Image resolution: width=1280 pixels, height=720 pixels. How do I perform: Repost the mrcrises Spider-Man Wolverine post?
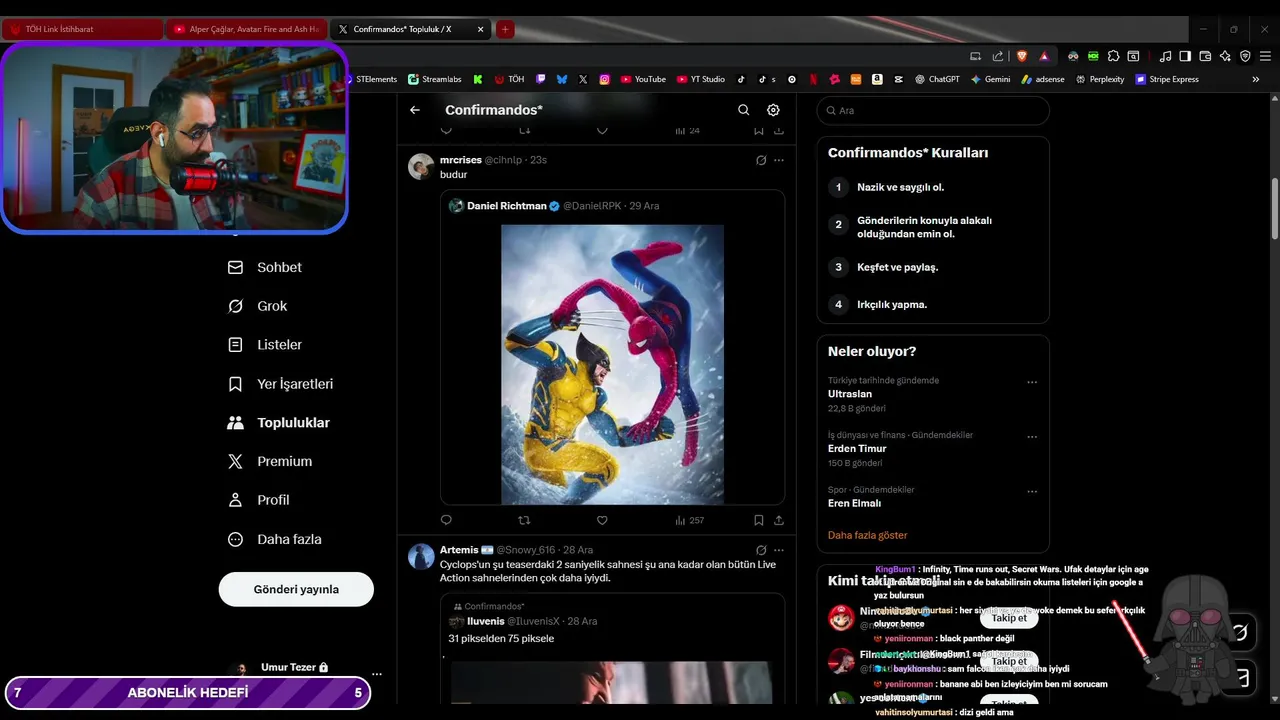pyautogui.click(x=524, y=520)
